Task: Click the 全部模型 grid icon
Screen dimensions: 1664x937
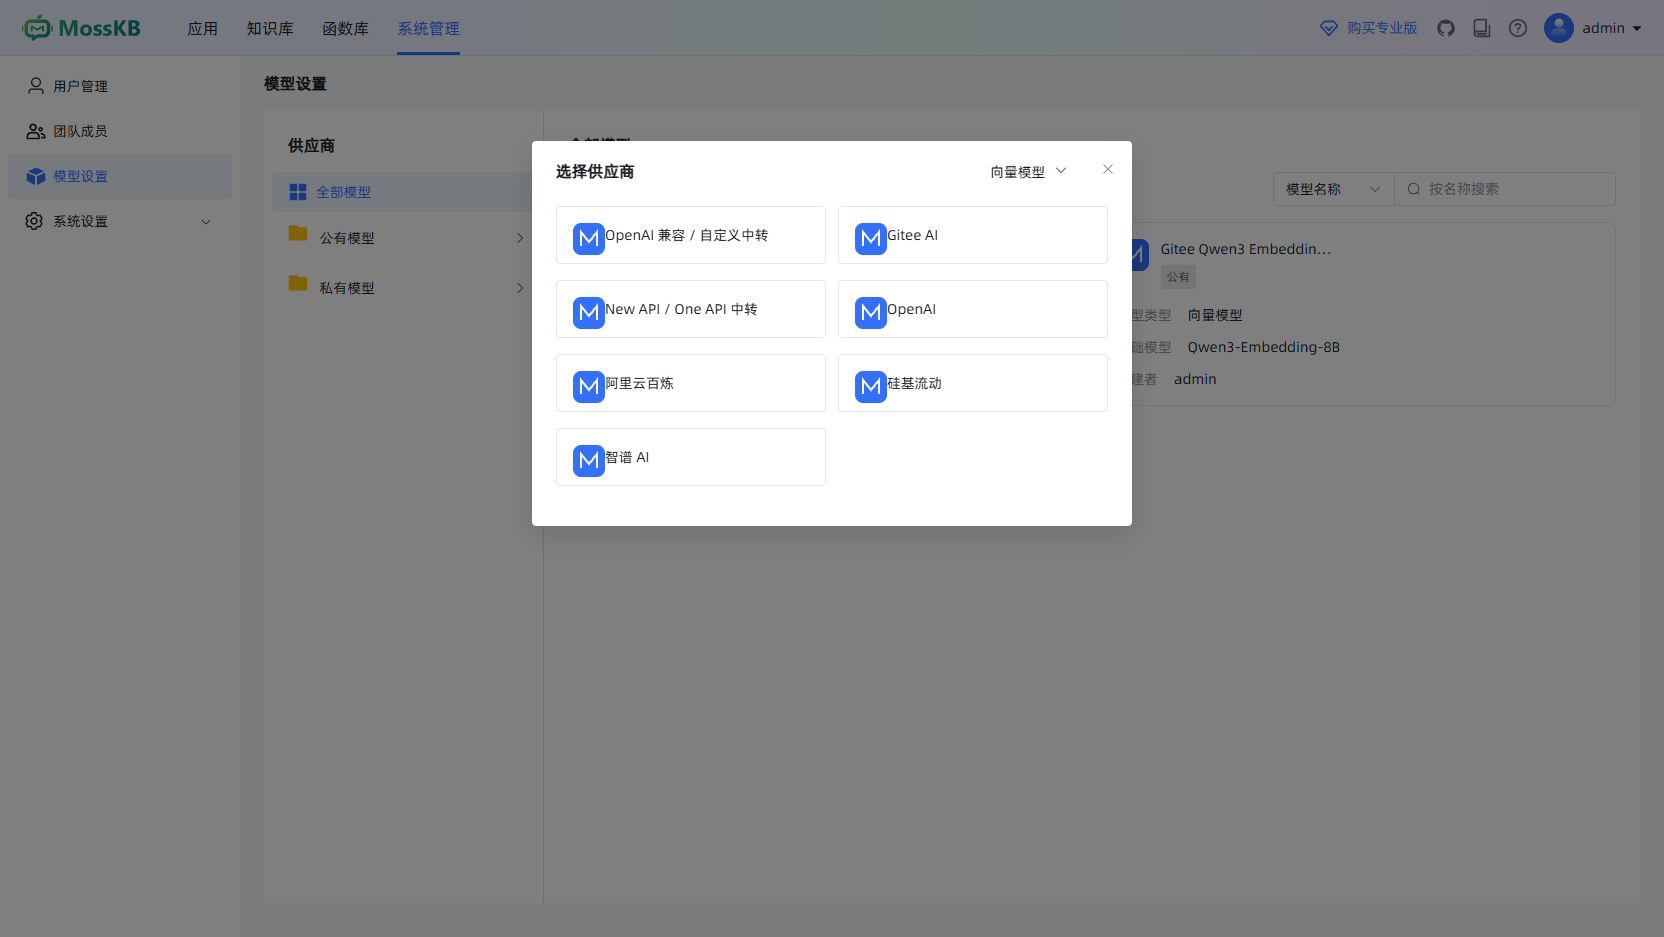Action: (298, 192)
